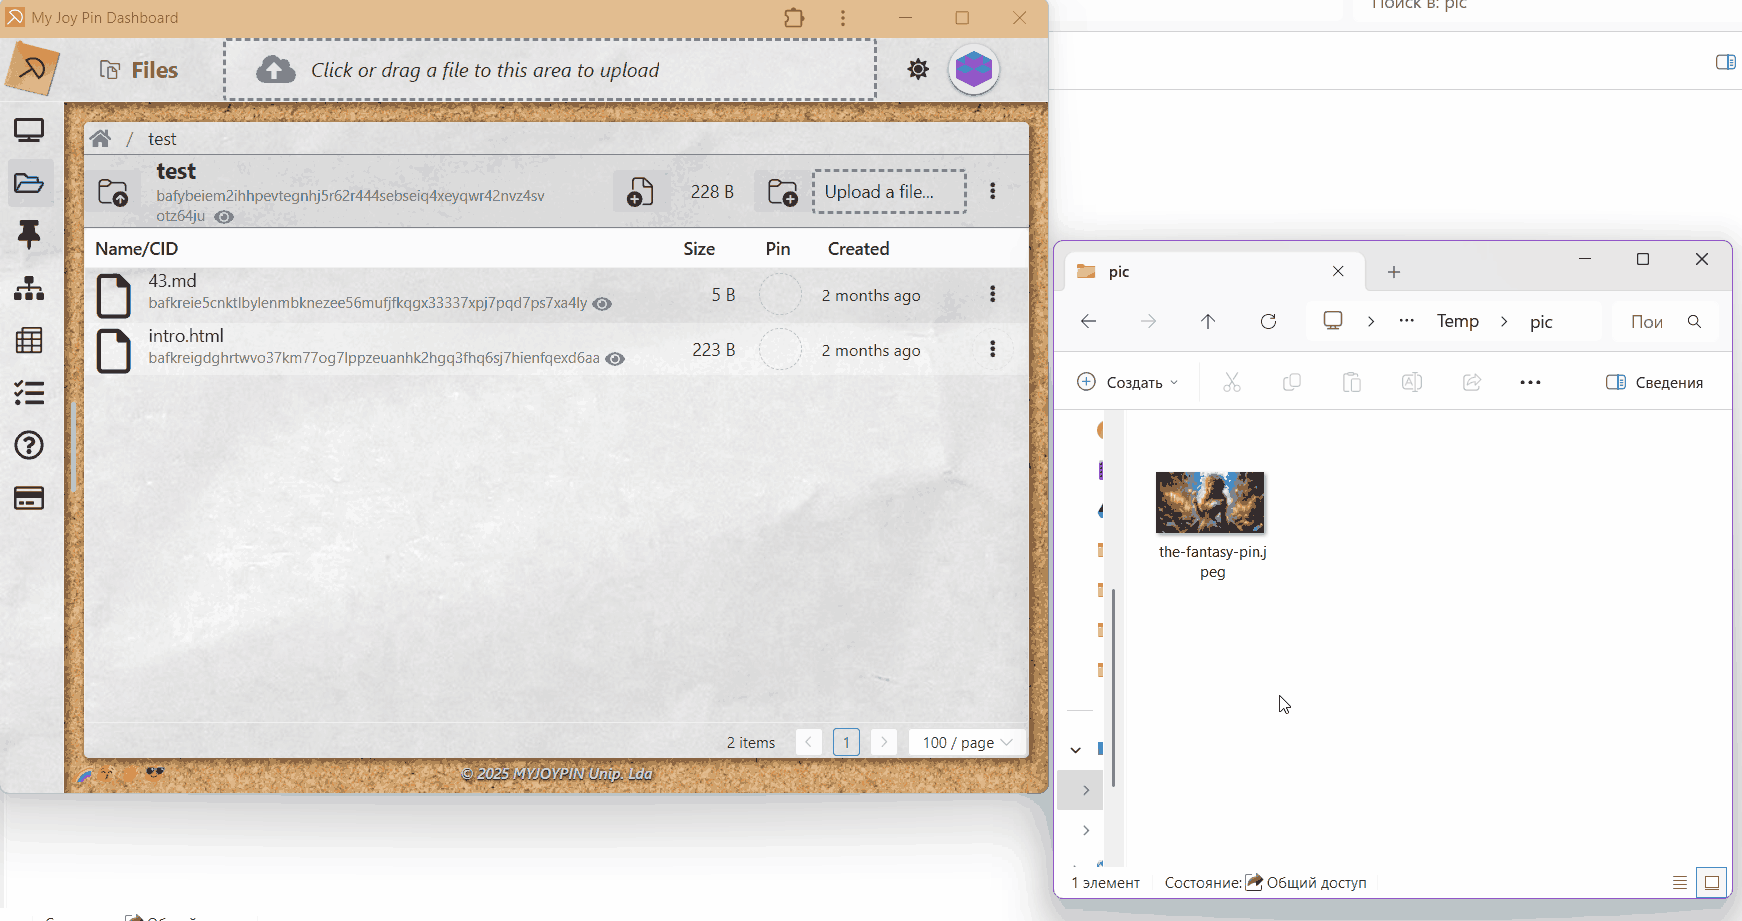Click the add new file icon
The height and width of the screenshot is (921, 1742).
(x=640, y=191)
